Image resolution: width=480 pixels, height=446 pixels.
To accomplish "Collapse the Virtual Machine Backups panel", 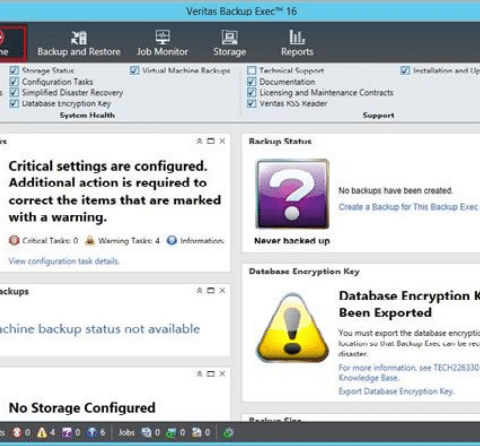I will click(x=199, y=291).
